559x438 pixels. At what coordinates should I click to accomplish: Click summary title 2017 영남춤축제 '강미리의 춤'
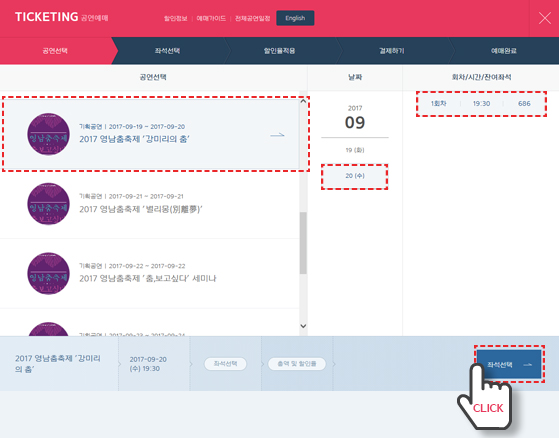[x=57, y=364]
